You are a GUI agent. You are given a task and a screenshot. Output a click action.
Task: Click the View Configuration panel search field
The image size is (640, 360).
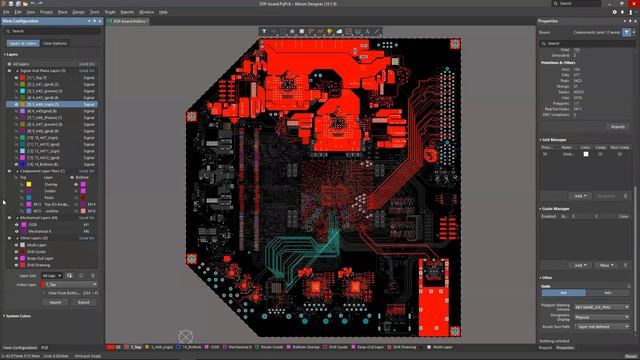[x=52, y=31]
